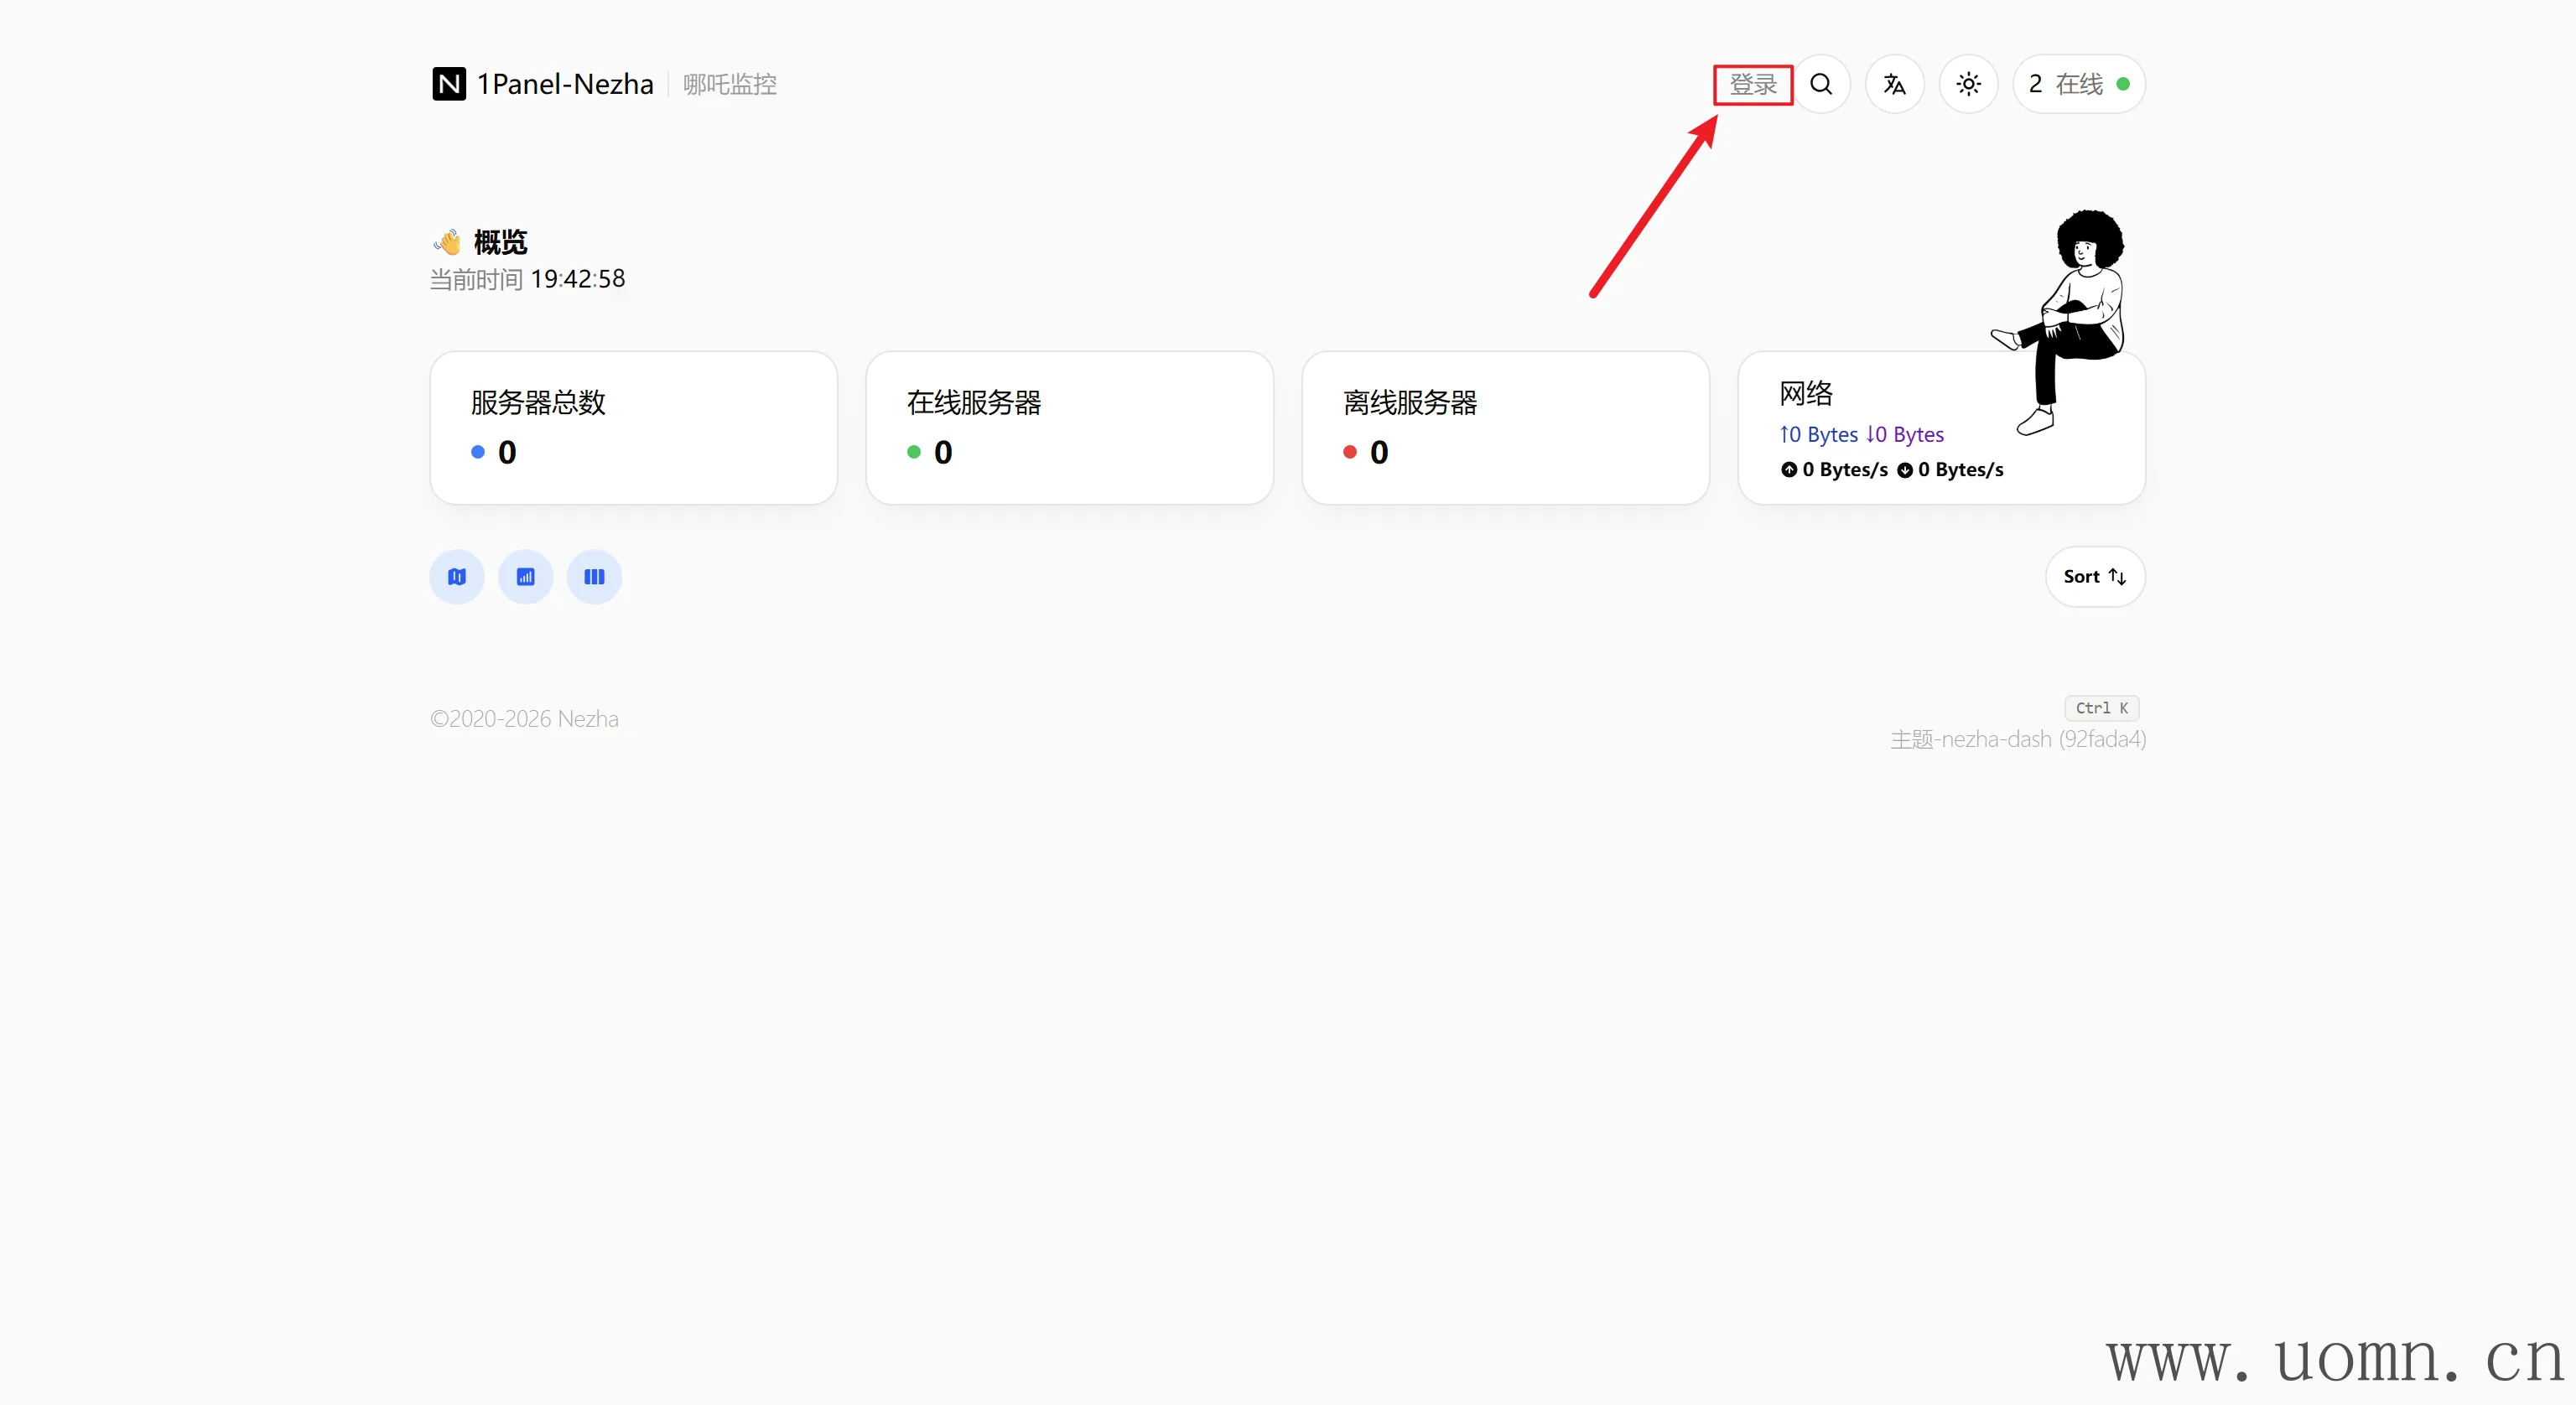Click the waving hand emoji beside 概览
The image size is (2576, 1405).
click(x=448, y=242)
